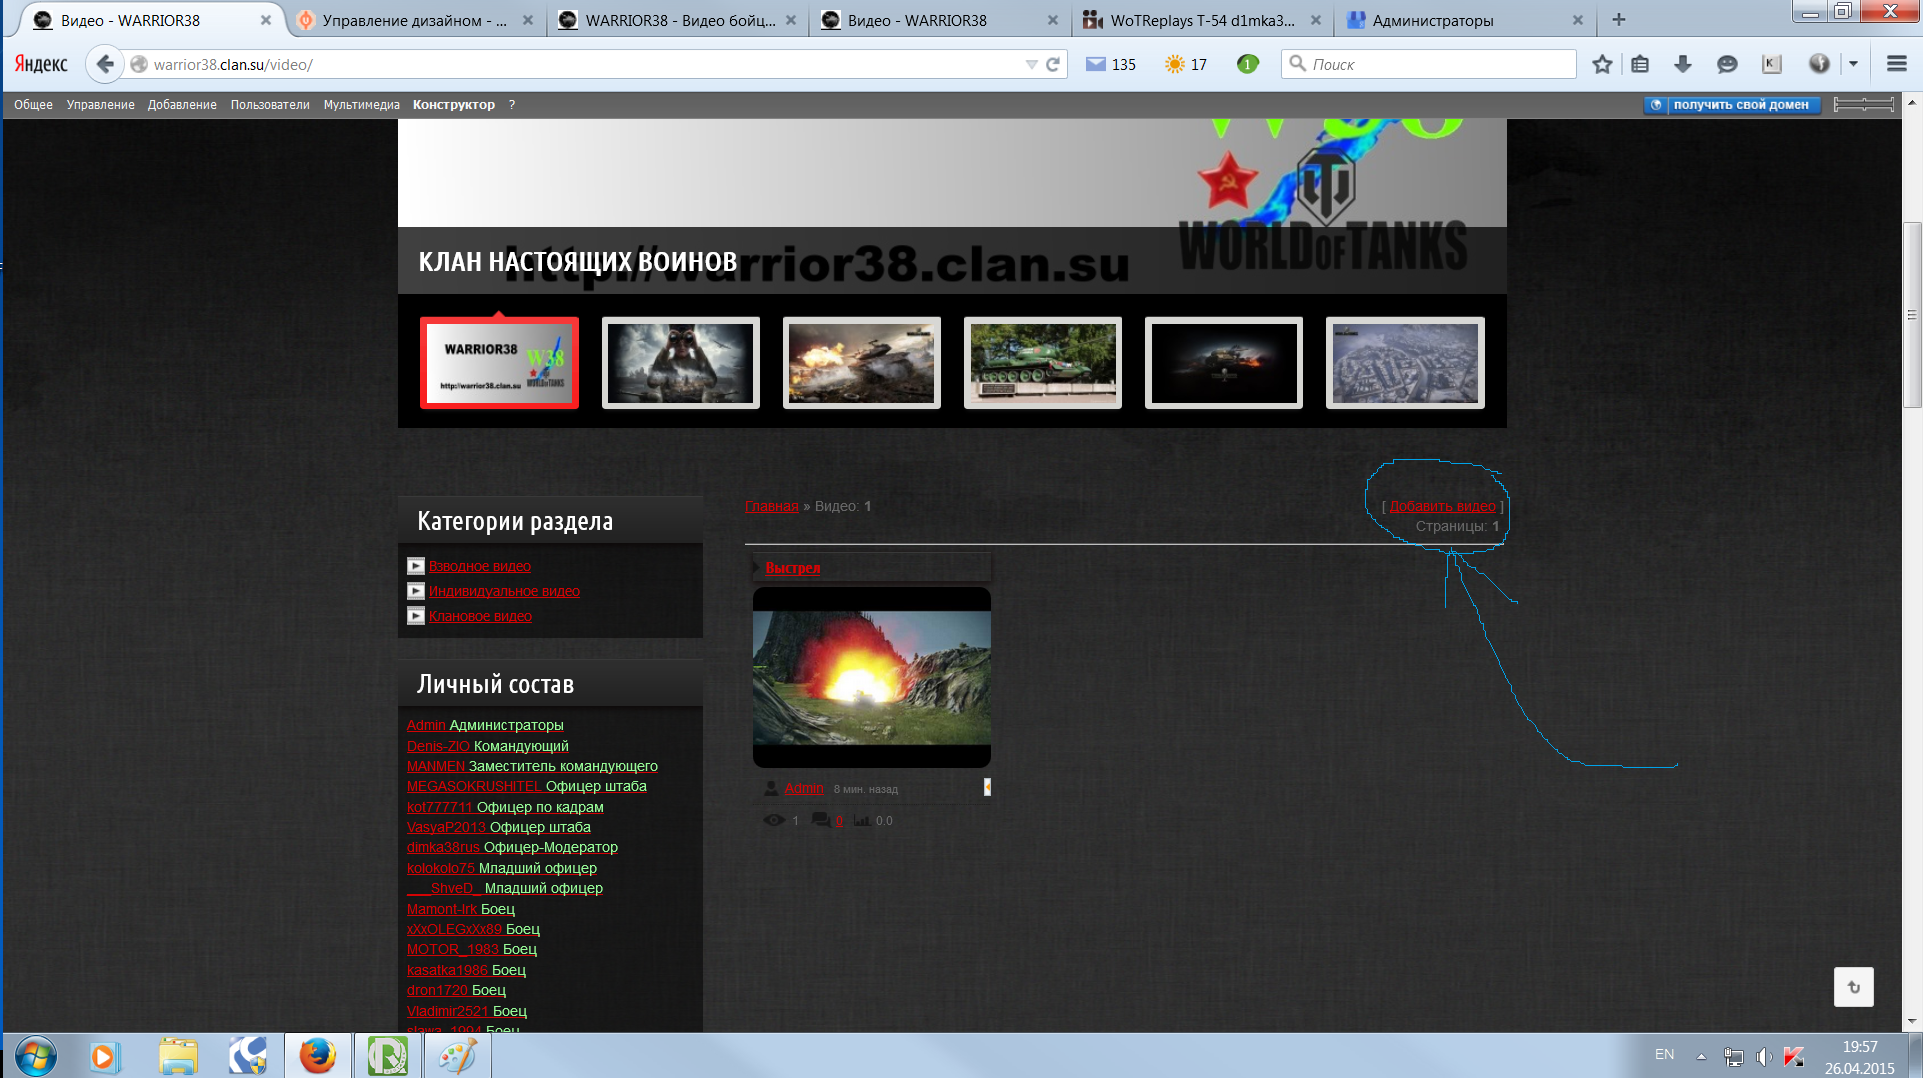Open the media player taskbar icon
This screenshot has height=1078, width=1923.
[x=104, y=1056]
